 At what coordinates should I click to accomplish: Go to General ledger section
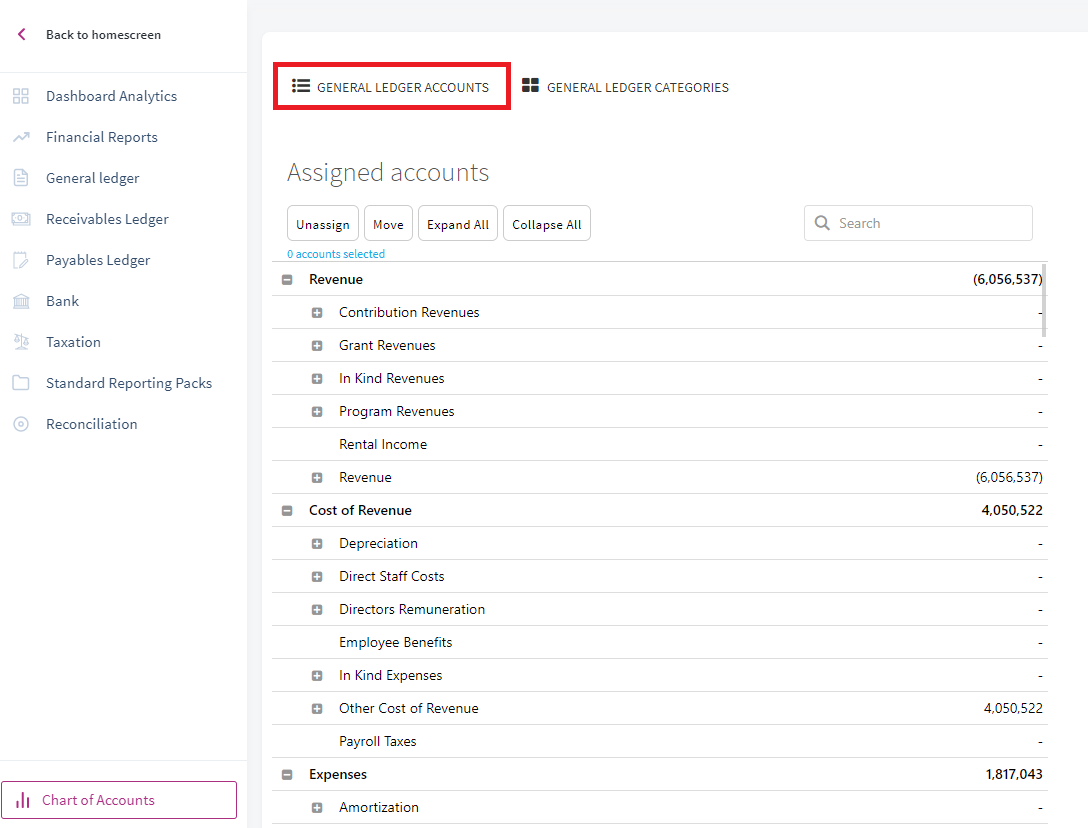tap(92, 178)
